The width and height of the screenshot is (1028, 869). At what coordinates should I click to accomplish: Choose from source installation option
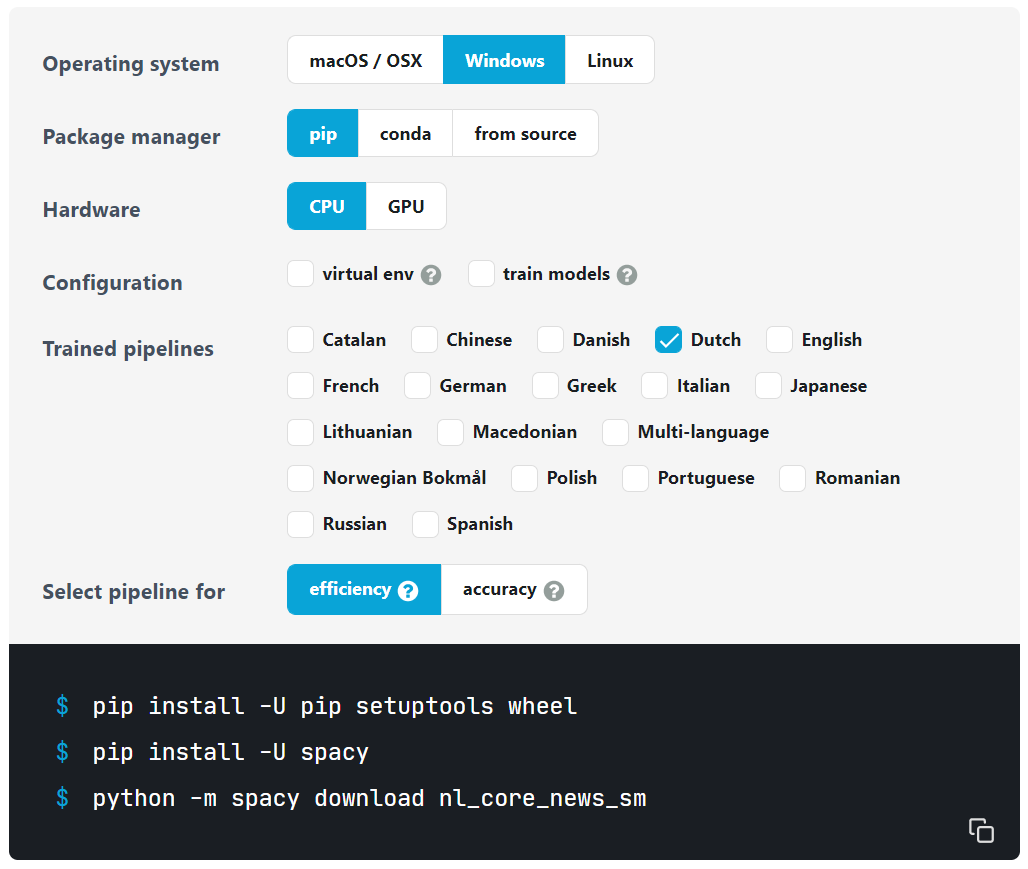coord(525,134)
